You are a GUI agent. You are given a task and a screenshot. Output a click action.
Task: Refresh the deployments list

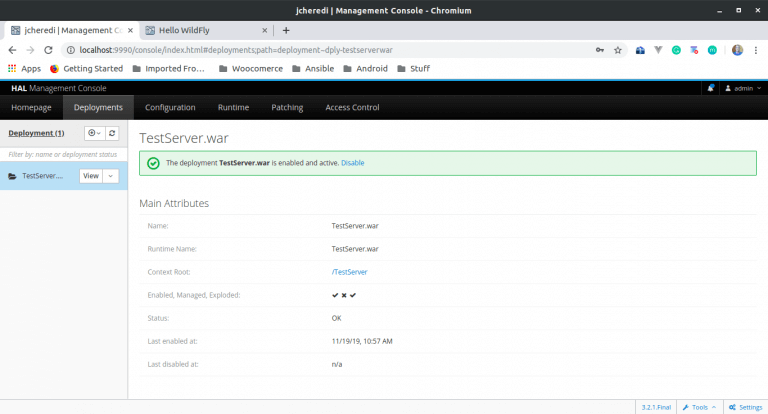pos(113,133)
